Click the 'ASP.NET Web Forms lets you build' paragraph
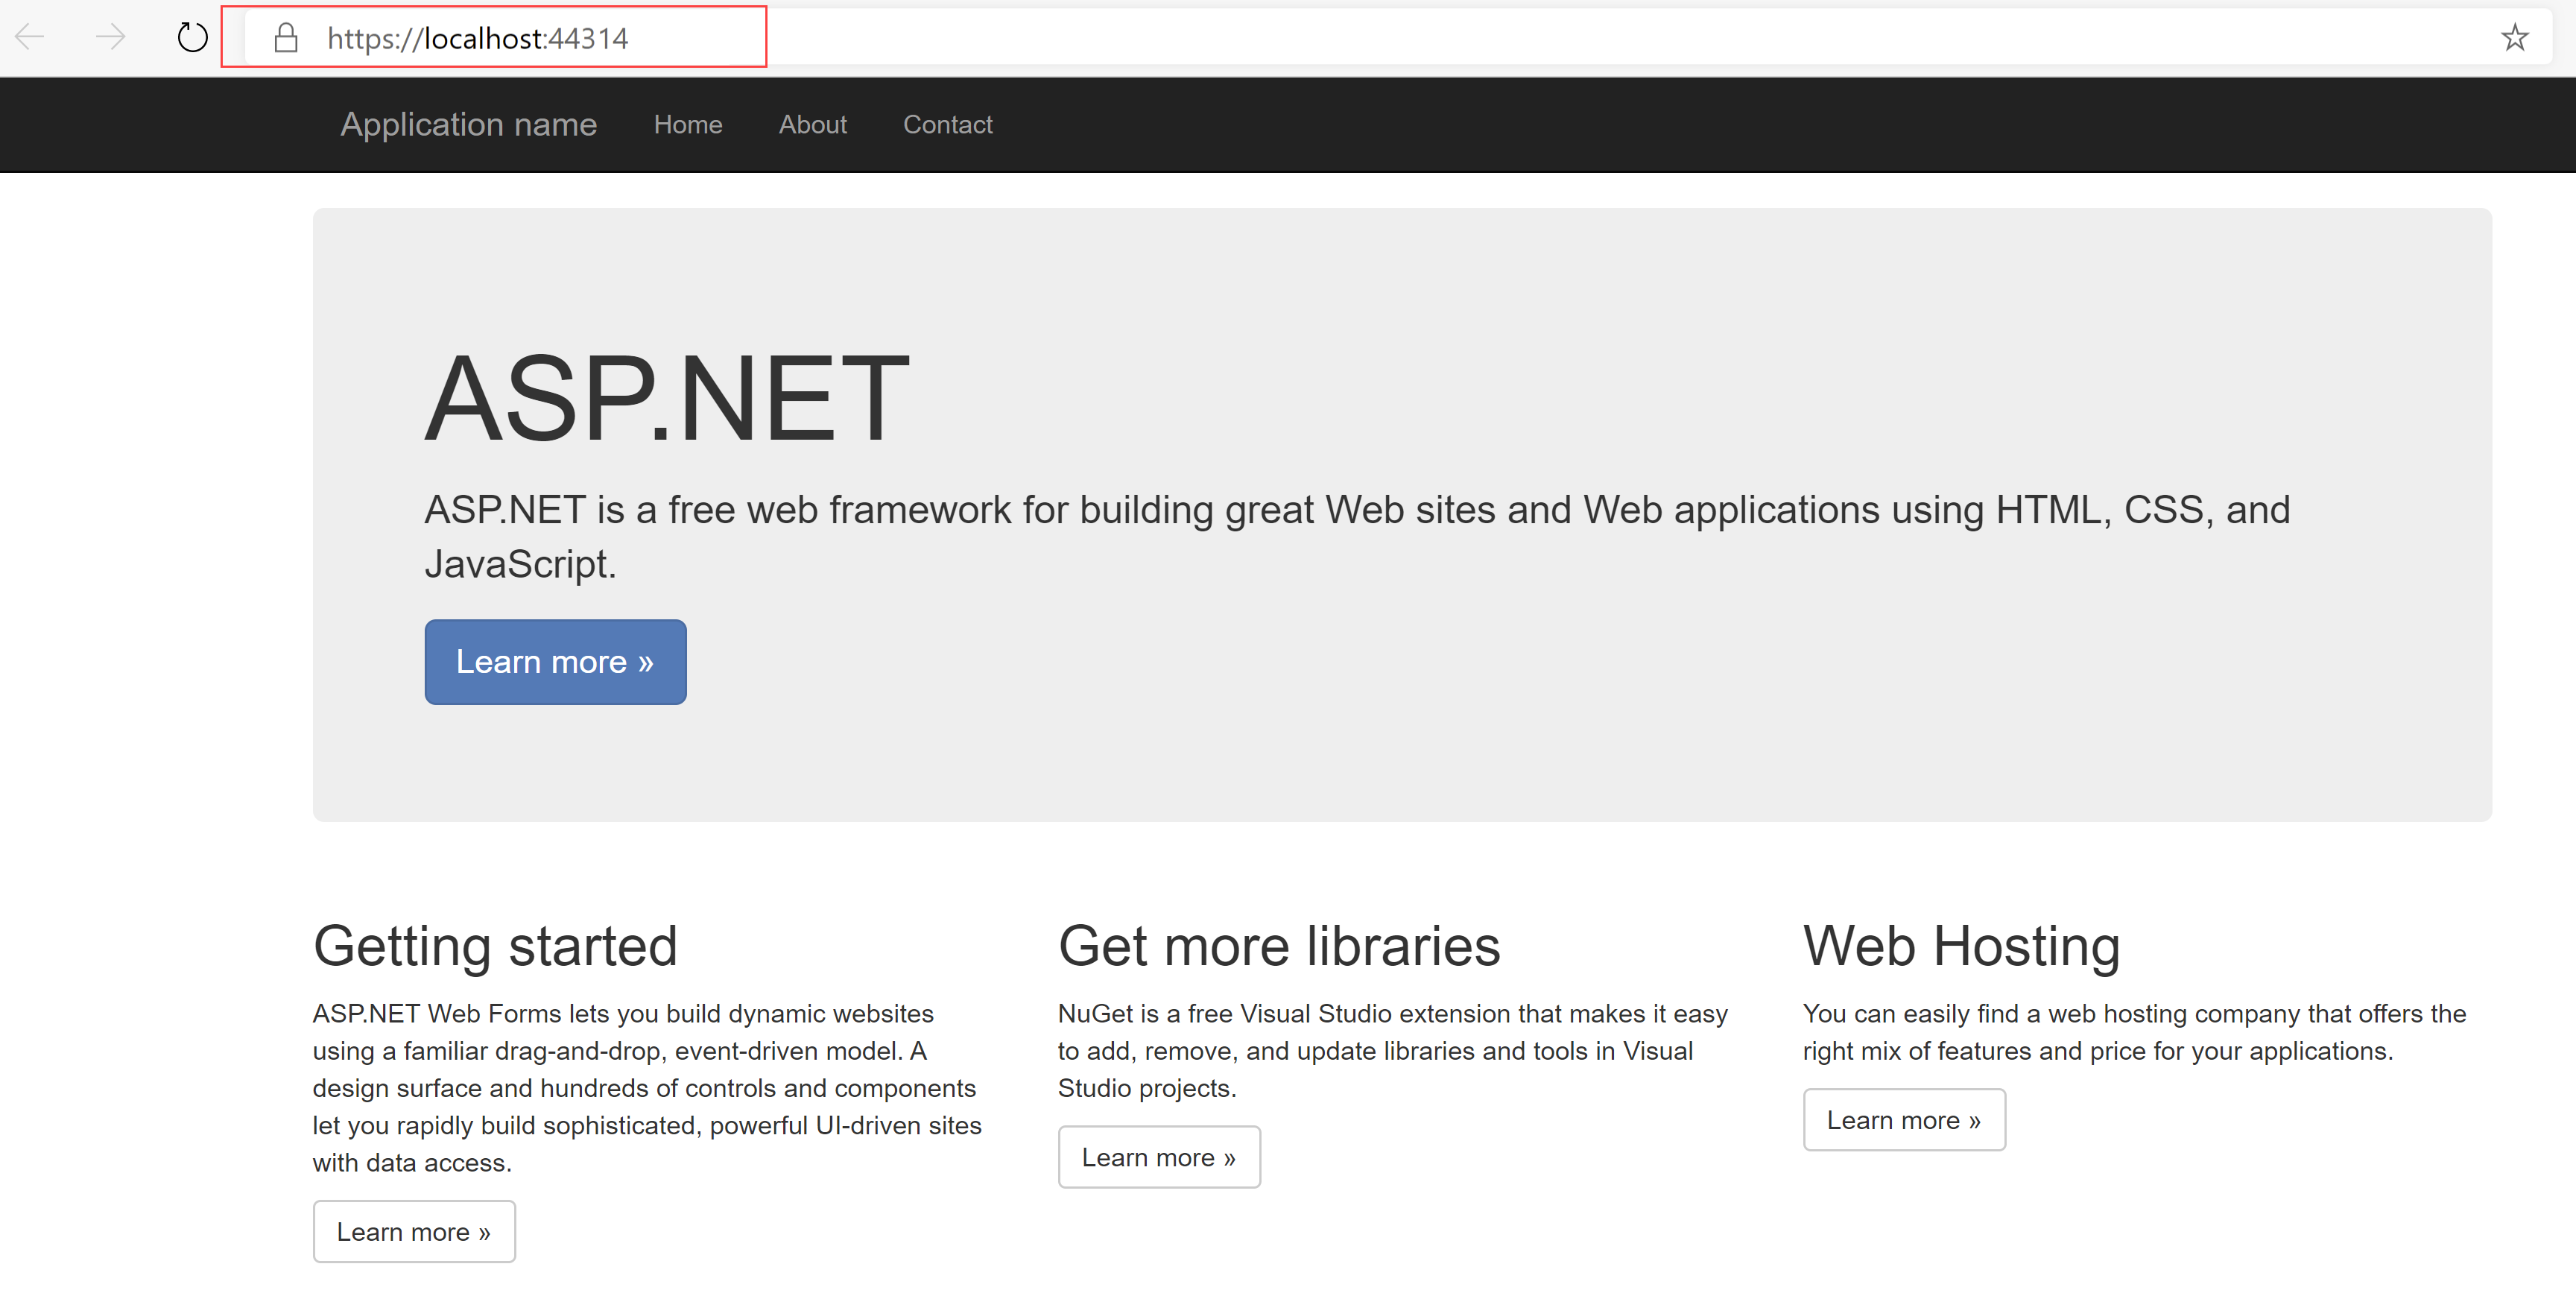Screen dimensions: 2576x1296 647,1088
